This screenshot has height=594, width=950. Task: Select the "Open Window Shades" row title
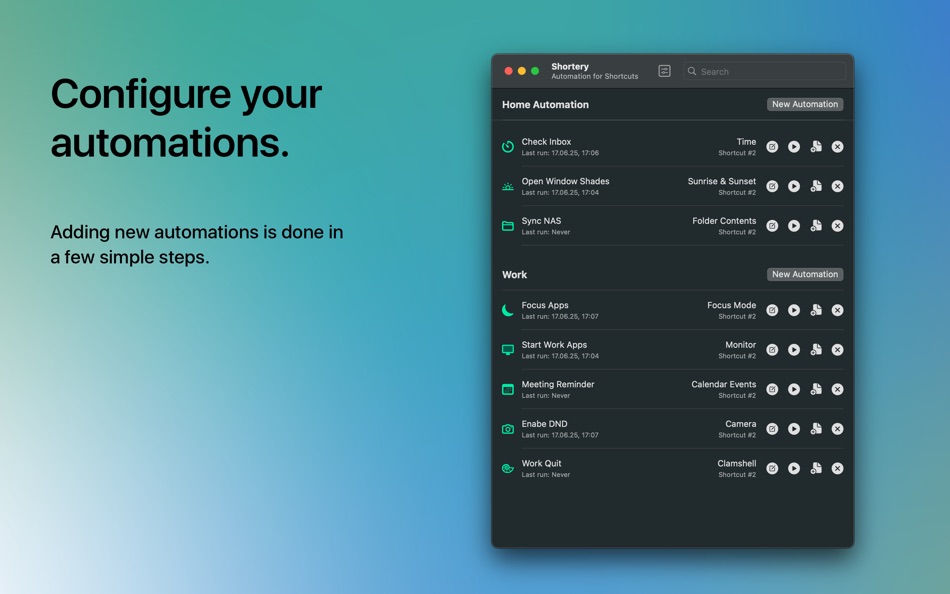565,181
